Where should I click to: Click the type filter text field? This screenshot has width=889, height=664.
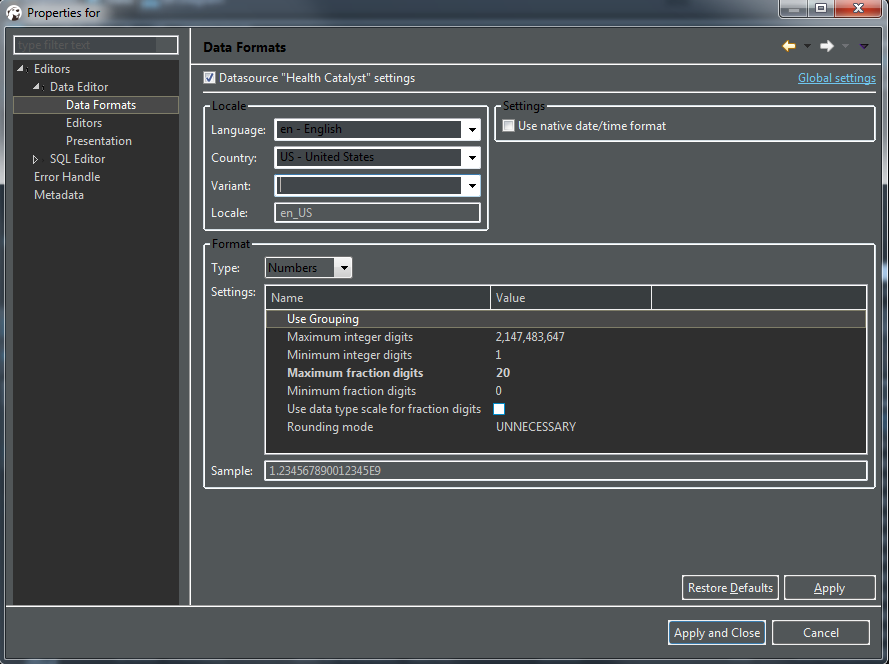coord(95,44)
